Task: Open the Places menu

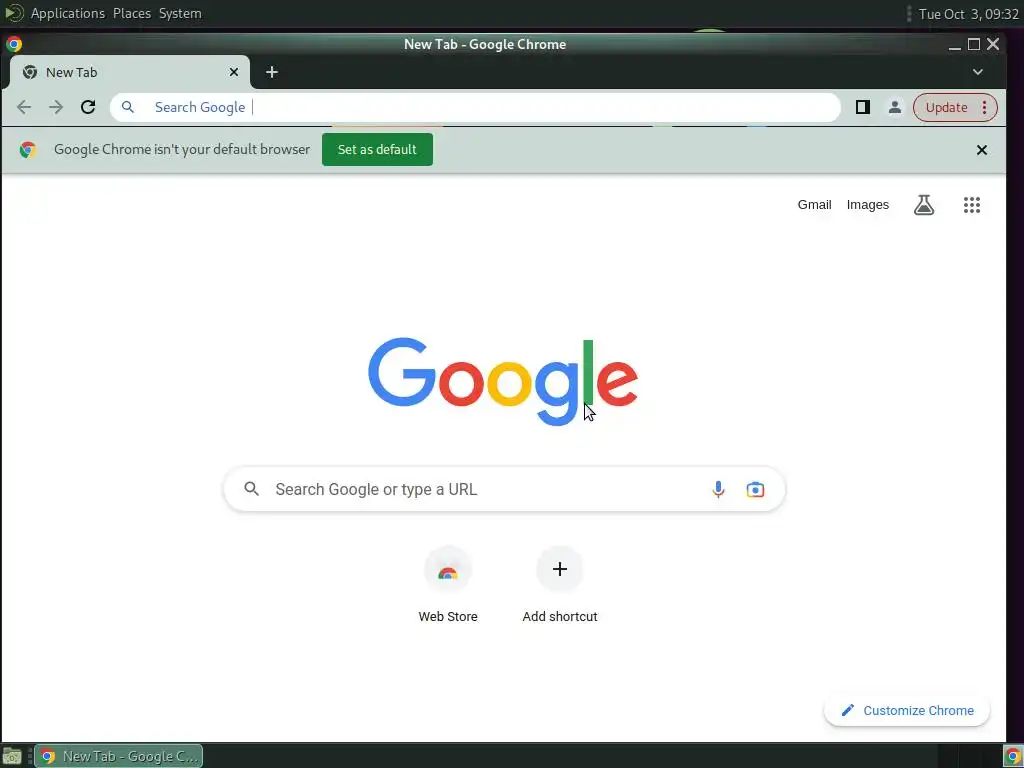Action: click(x=132, y=13)
